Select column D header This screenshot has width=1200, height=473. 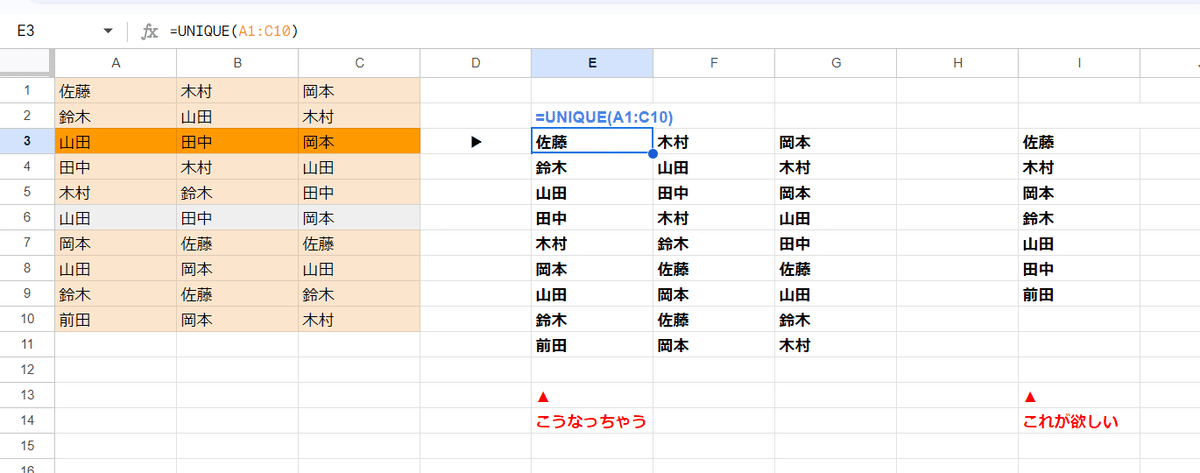click(476, 64)
